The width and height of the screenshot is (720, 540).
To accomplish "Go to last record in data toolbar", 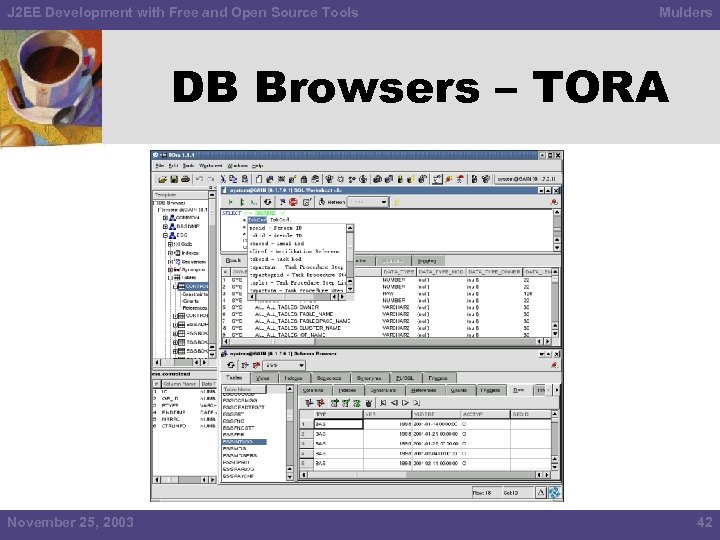I will pos(416,403).
